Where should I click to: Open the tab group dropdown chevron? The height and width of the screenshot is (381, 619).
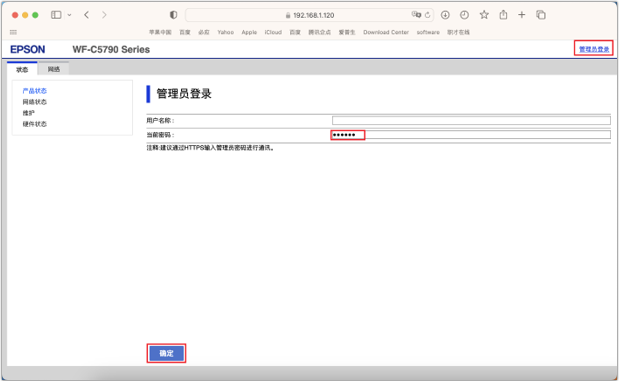point(69,15)
